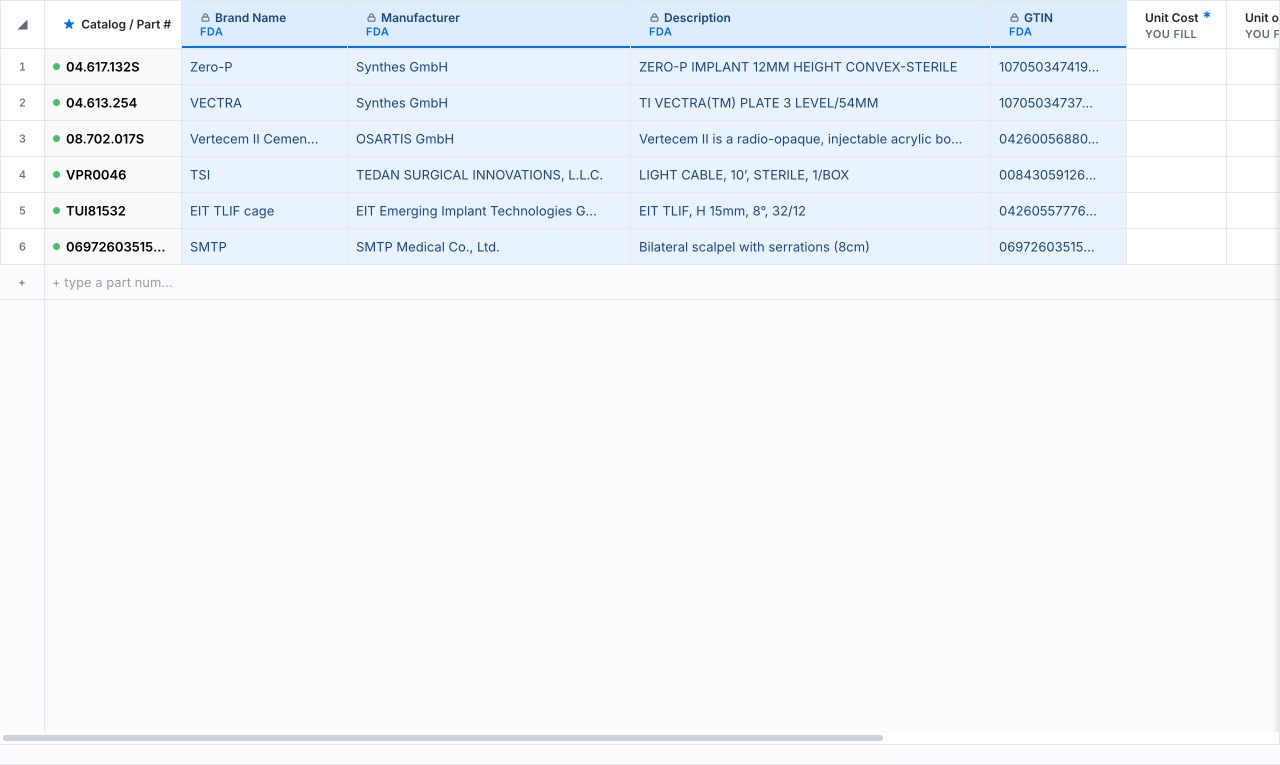Screen dimensions: 1280x765
Task: Click GTIN cell 04260557776...
Action: (x=1058, y=211)
